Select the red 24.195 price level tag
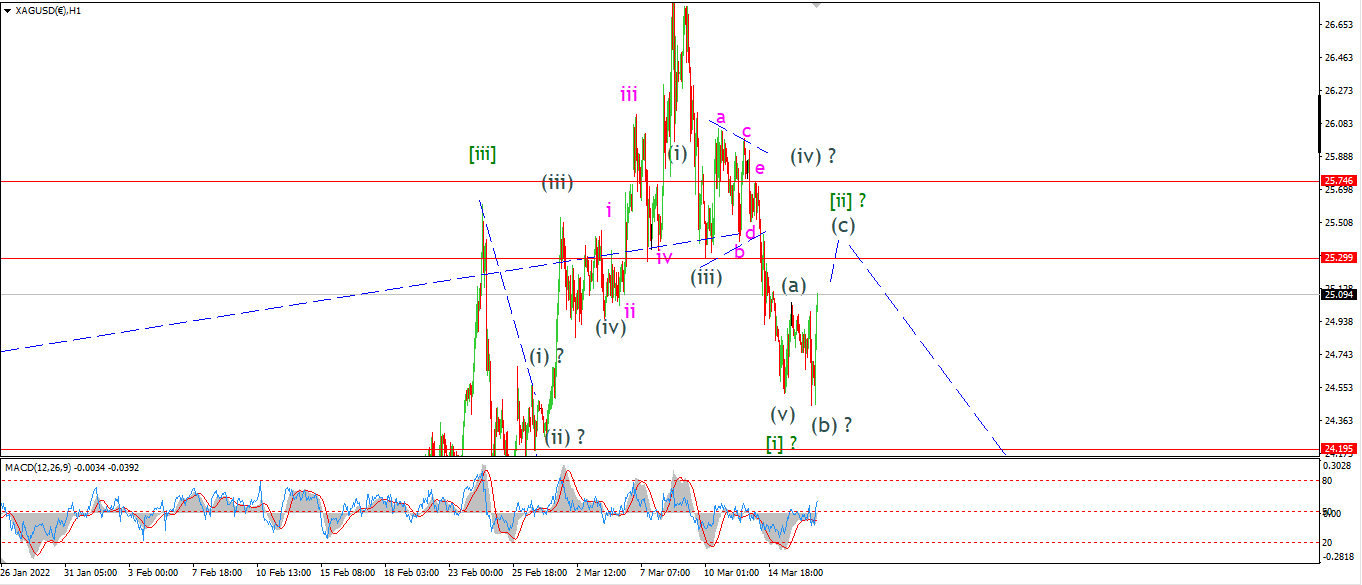Viewport: 1362px width, 585px height. (1338, 448)
